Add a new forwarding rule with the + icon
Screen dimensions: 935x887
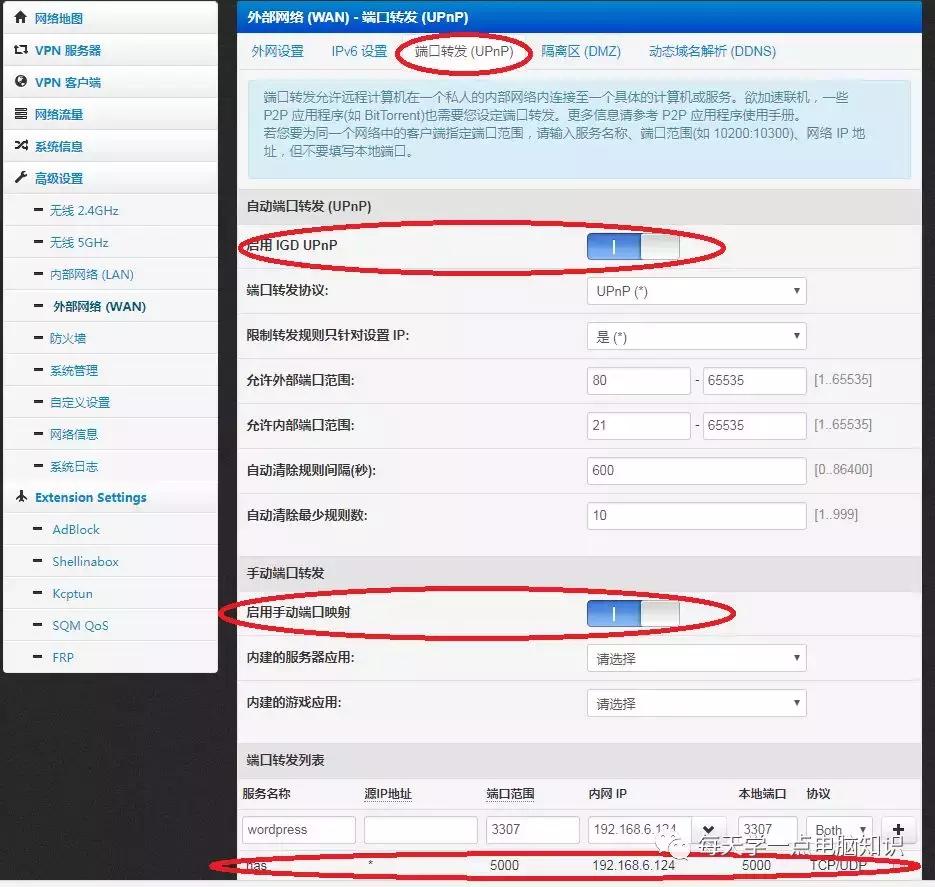[x=898, y=830]
